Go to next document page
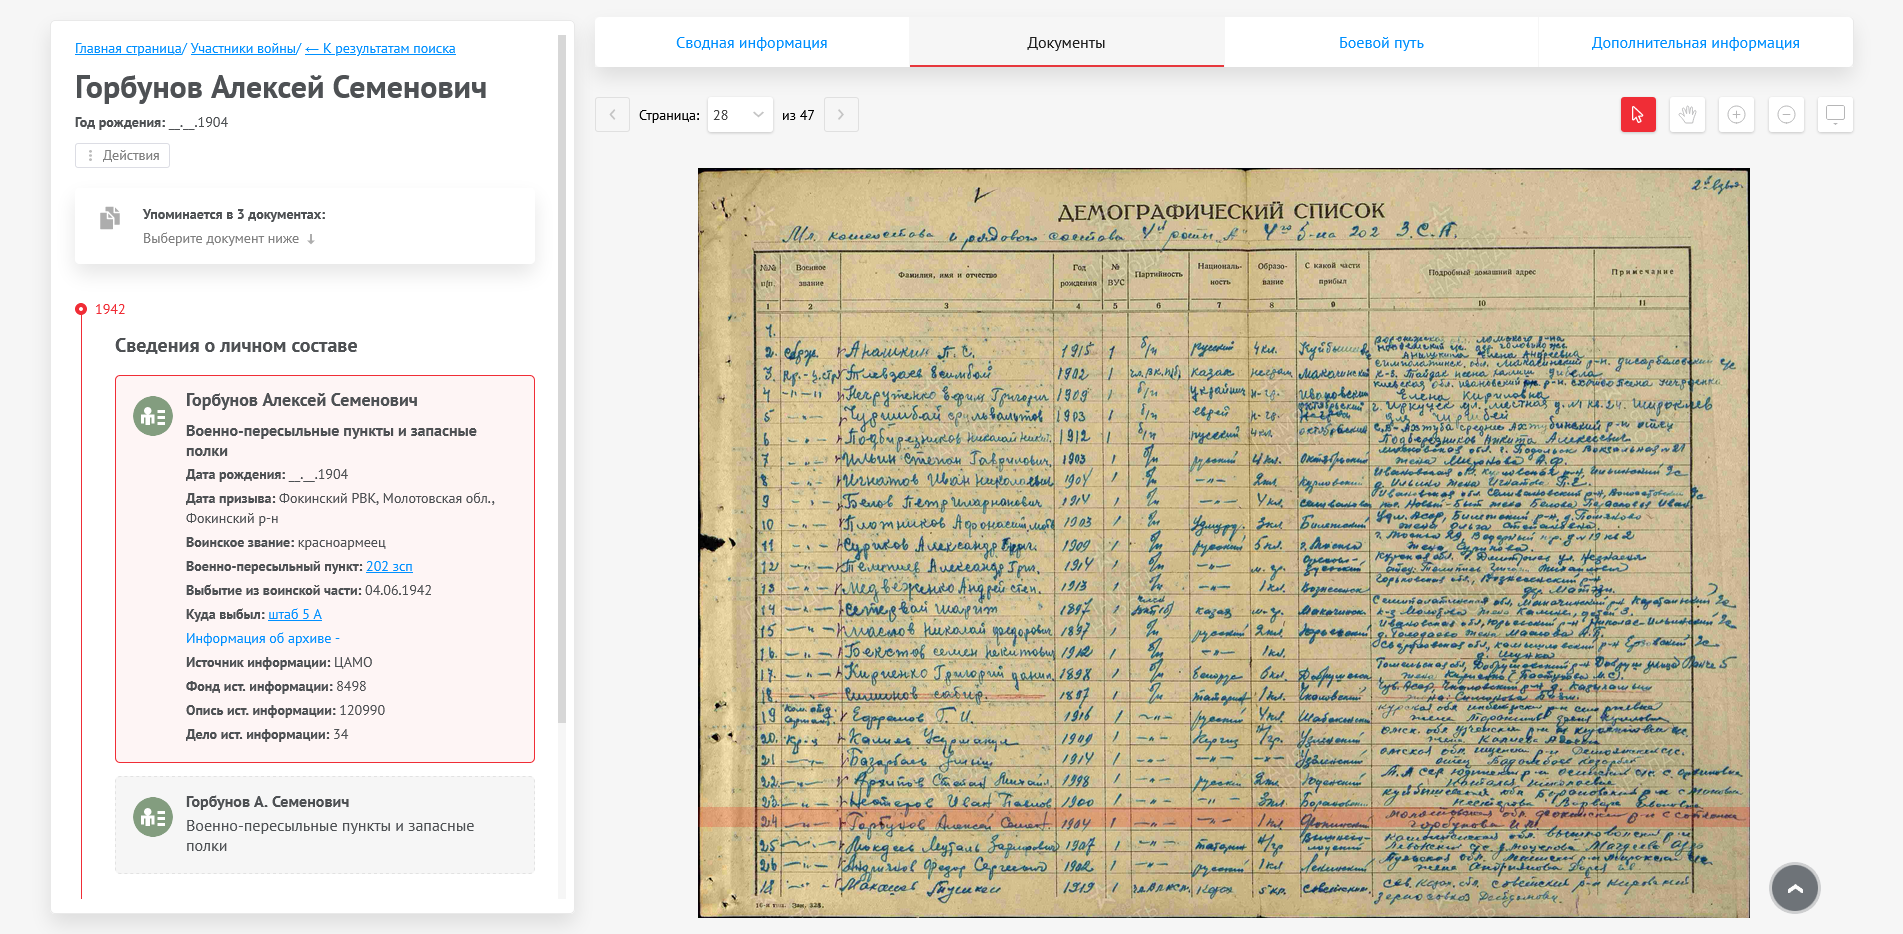1903x934 pixels. [841, 115]
